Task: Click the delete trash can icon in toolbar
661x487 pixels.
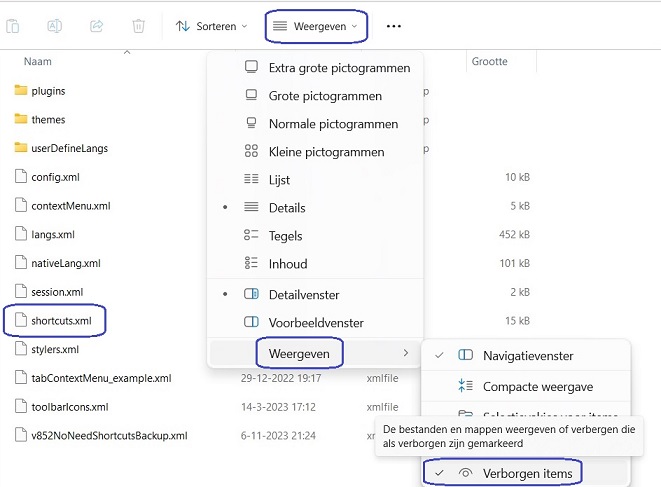Action: click(139, 26)
